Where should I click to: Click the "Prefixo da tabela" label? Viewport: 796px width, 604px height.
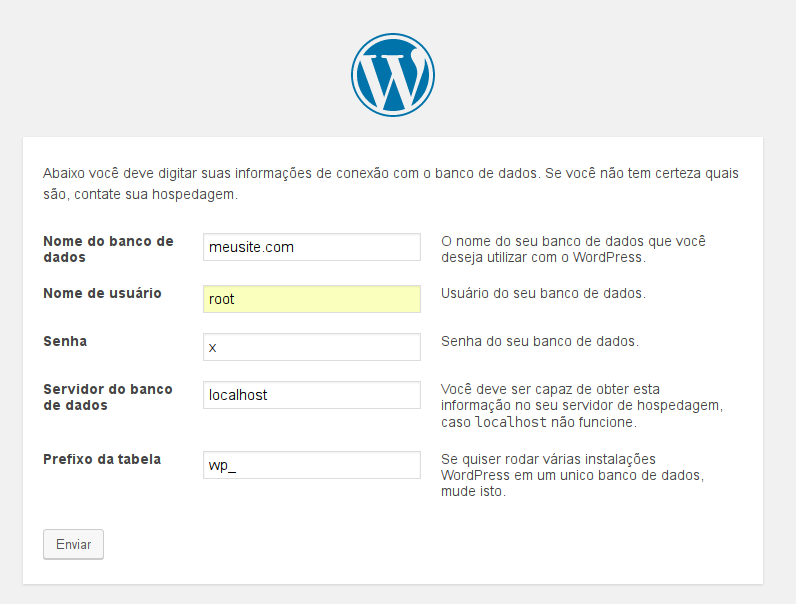(x=102, y=459)
